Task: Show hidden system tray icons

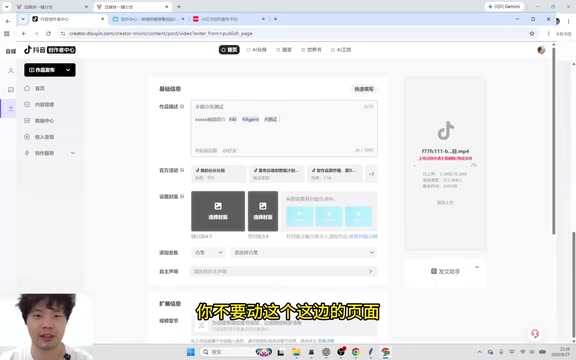Action: (480, 352)
